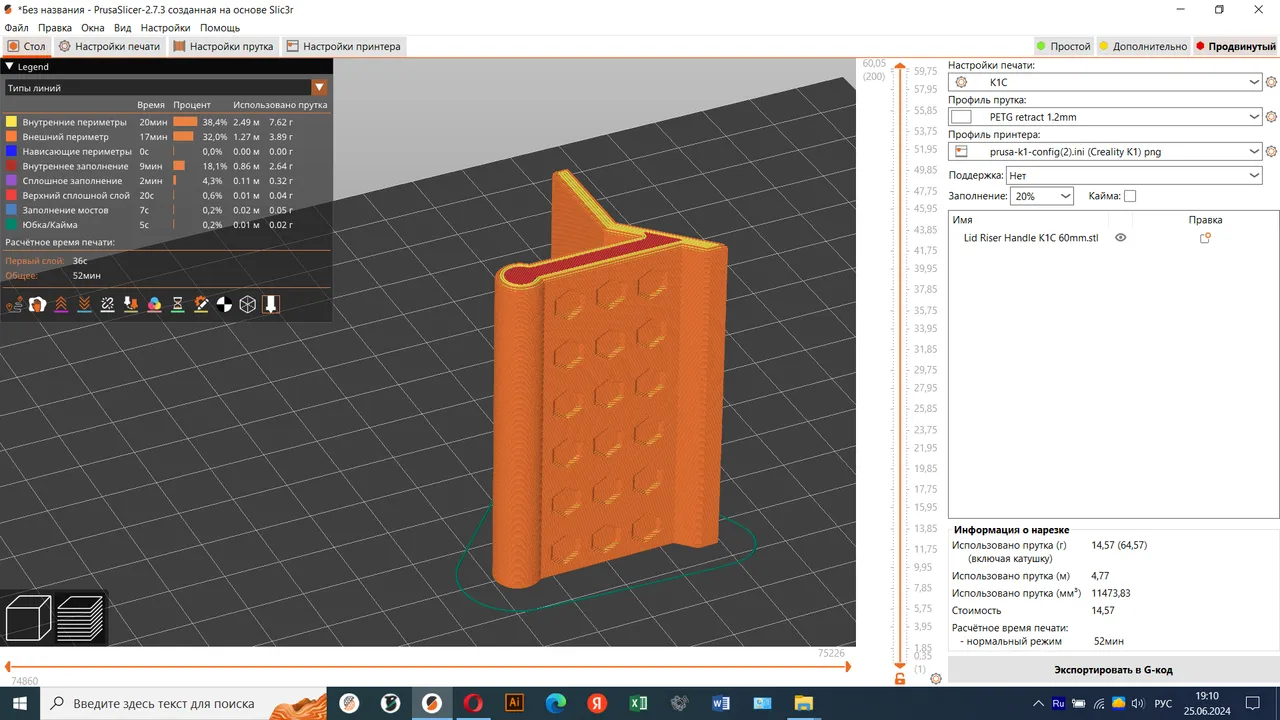Toggle pause print markers via the hourglass icon
Image resolution: width=1280 pixels, height=720 pixels.
point(177,304)
